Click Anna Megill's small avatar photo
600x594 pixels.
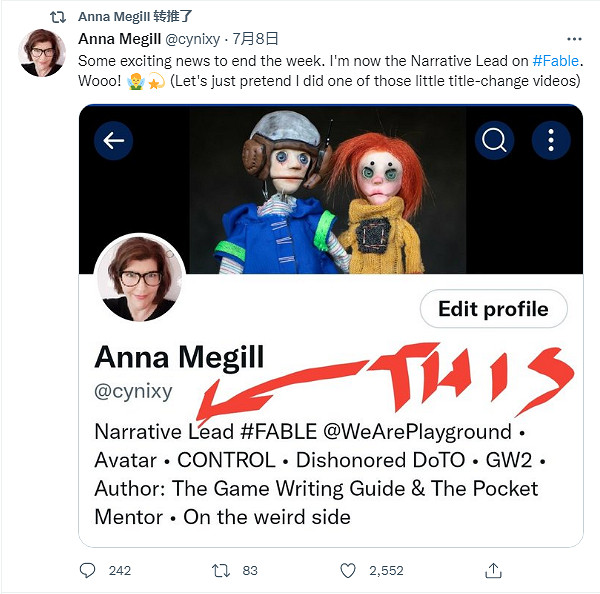43,53
